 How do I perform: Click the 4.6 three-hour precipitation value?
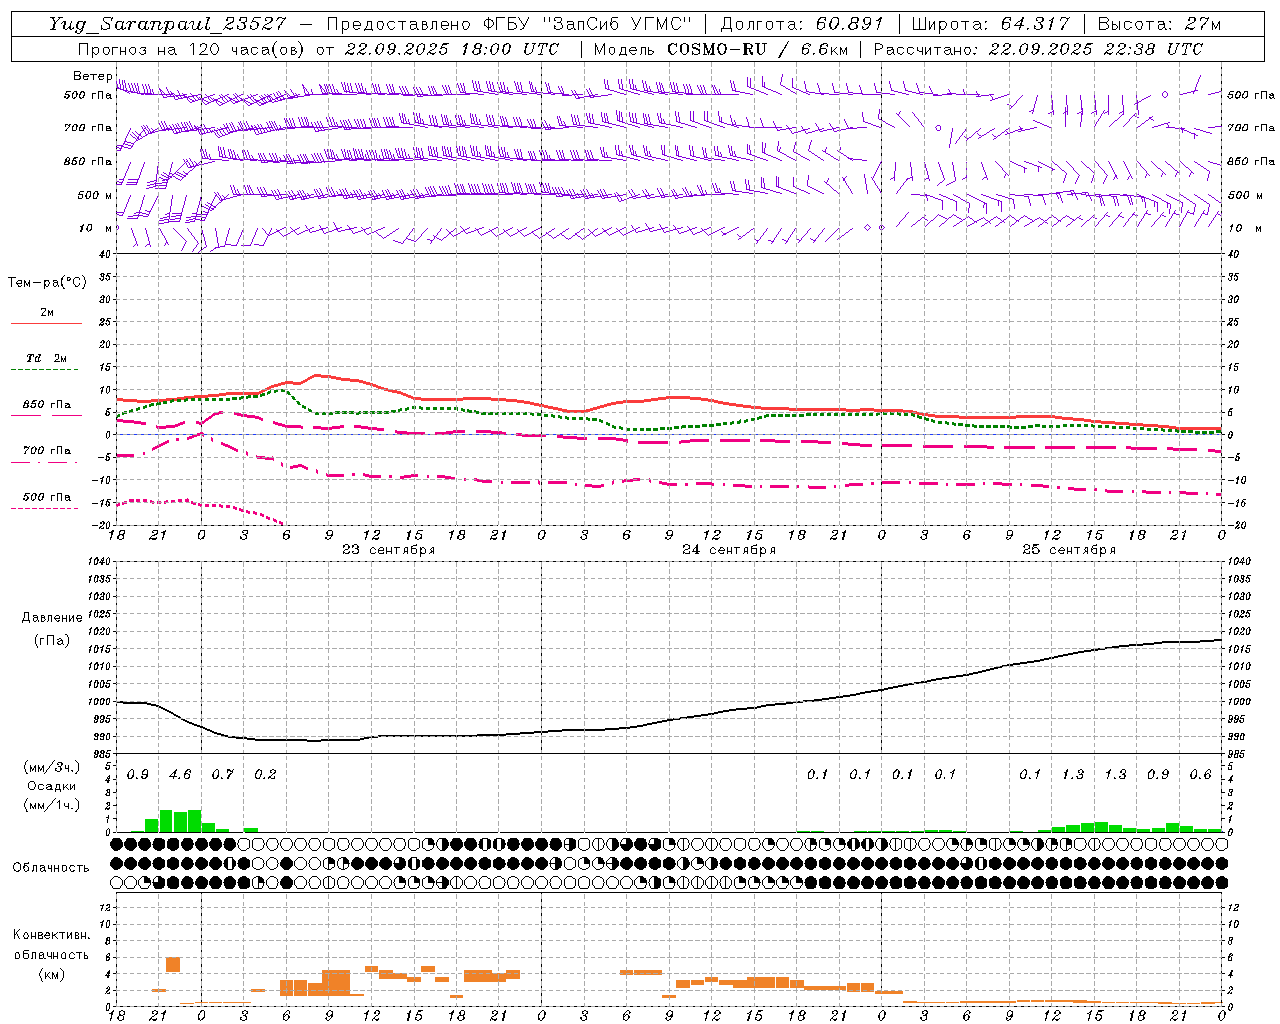180,774
